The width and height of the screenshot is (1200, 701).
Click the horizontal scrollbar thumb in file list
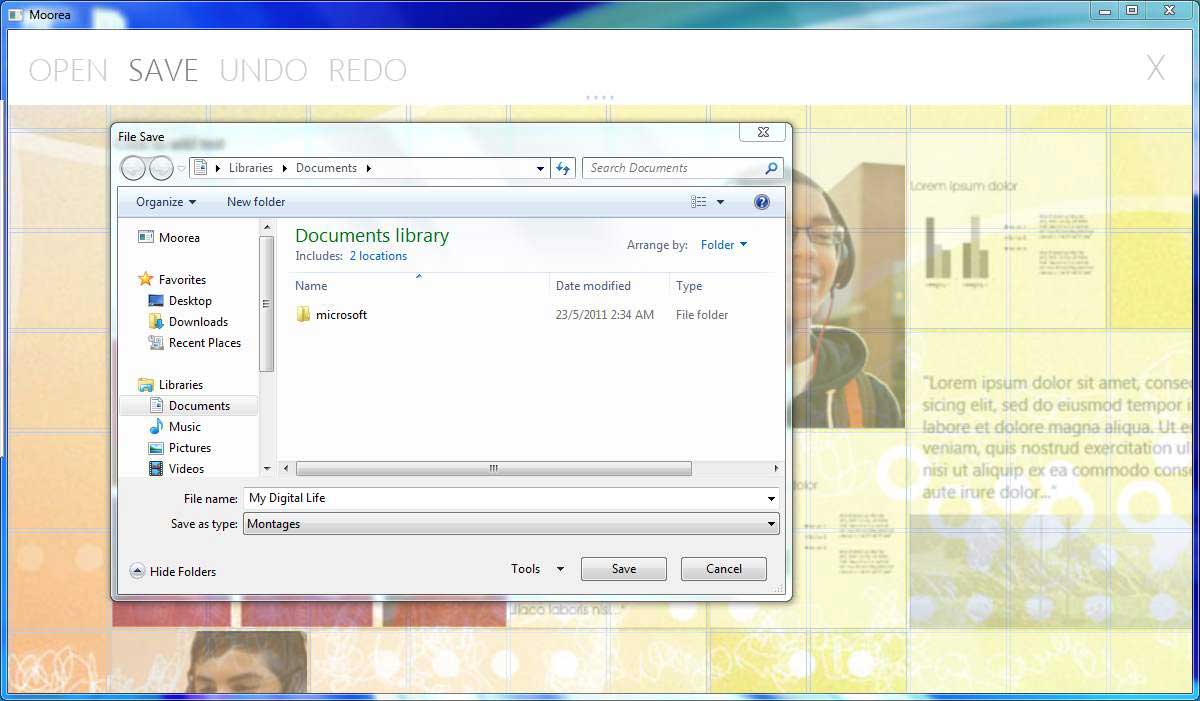[494, 468]
